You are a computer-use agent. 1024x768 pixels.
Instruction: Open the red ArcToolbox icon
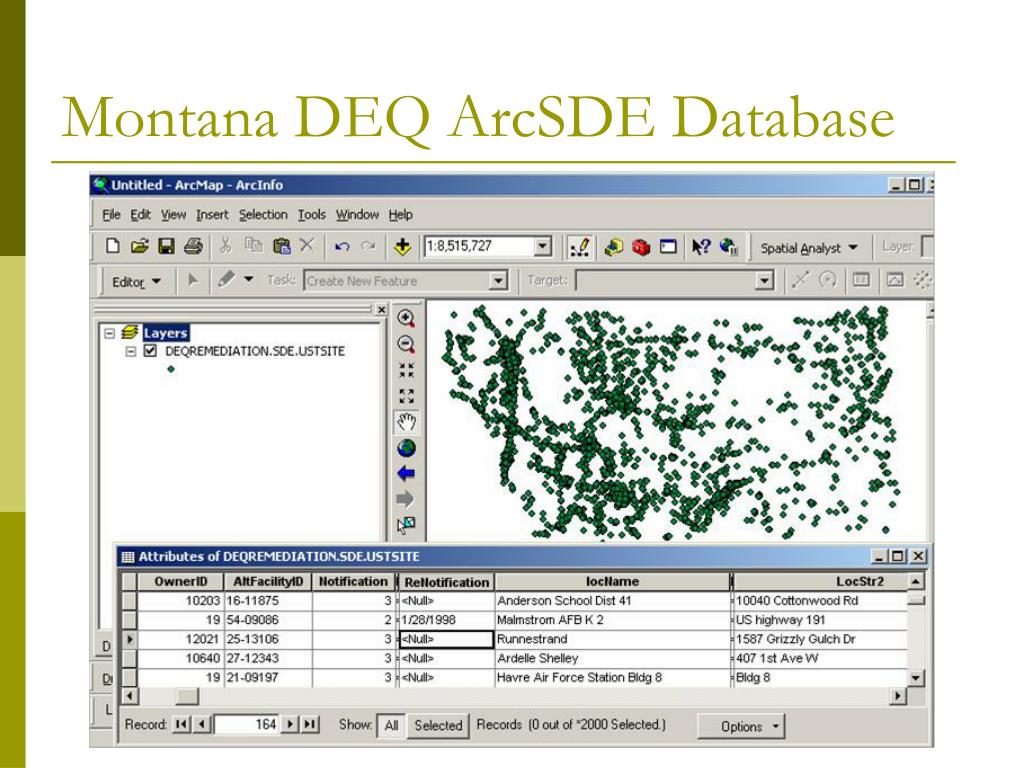[641, 248]
